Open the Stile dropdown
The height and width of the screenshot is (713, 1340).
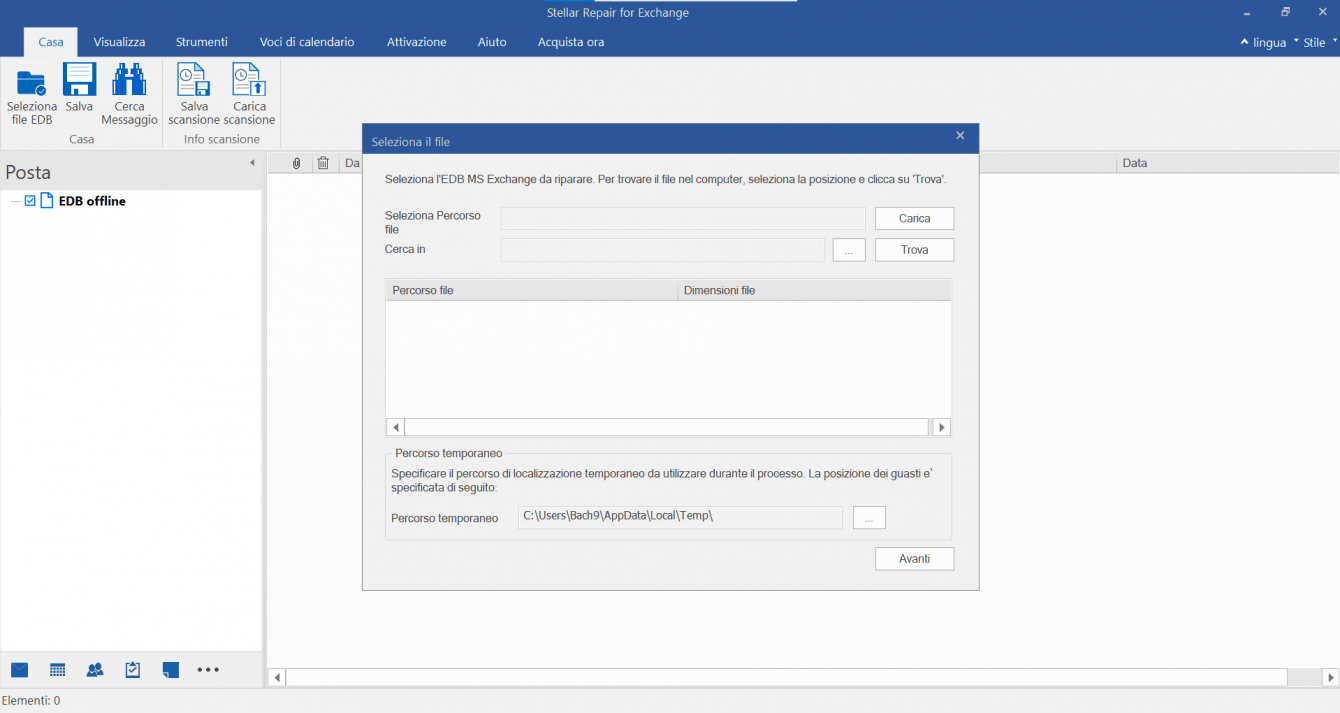click(x=1320, y=42)
